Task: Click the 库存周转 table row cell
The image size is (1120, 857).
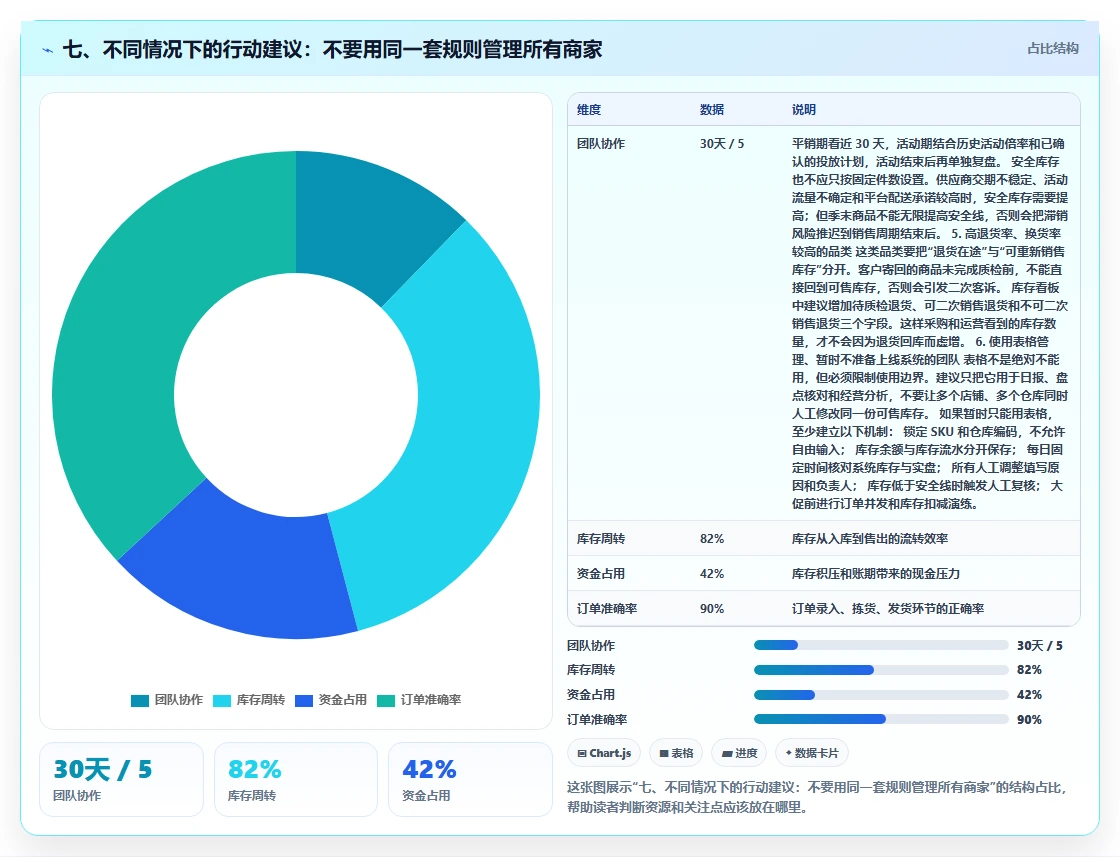Action: 601,538
